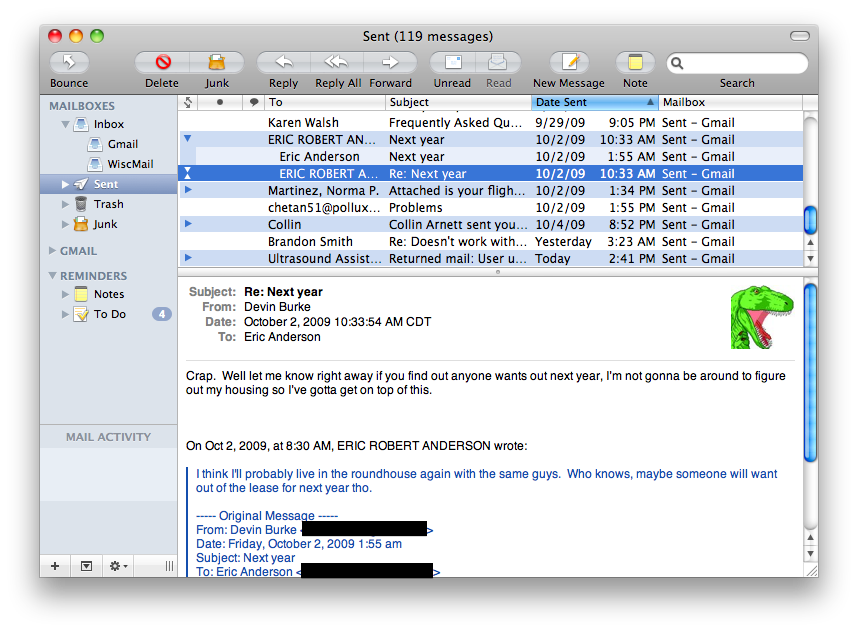The height and width of the screenshot is (632, 858).
Task: Sort messages by Mailbox column
Action: [730, 102]
